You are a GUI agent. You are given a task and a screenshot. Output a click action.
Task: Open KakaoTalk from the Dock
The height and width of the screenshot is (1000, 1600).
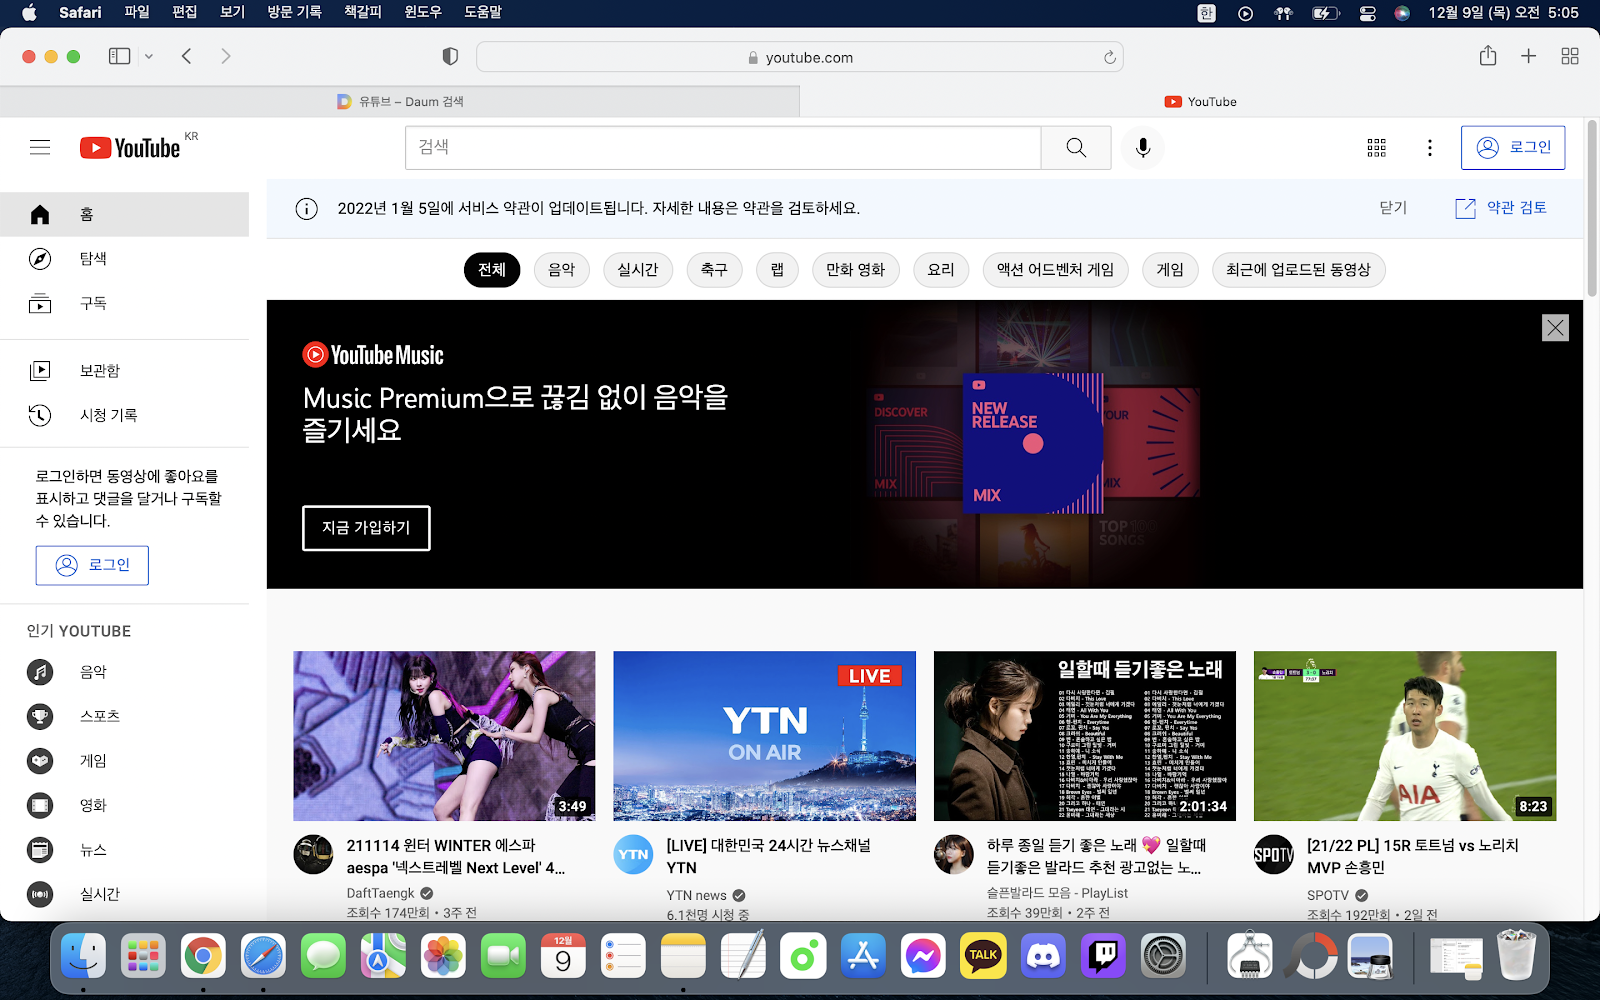click(x=983, y=957)
